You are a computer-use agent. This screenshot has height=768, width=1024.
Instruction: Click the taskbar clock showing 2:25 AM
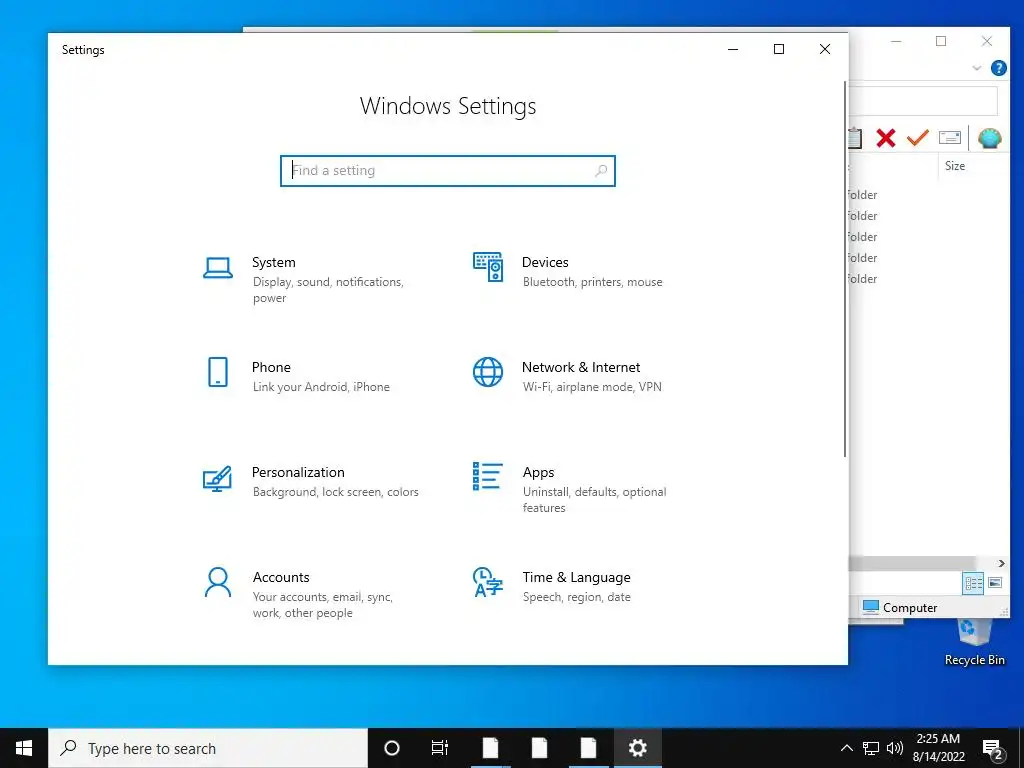tap(938, 748)
